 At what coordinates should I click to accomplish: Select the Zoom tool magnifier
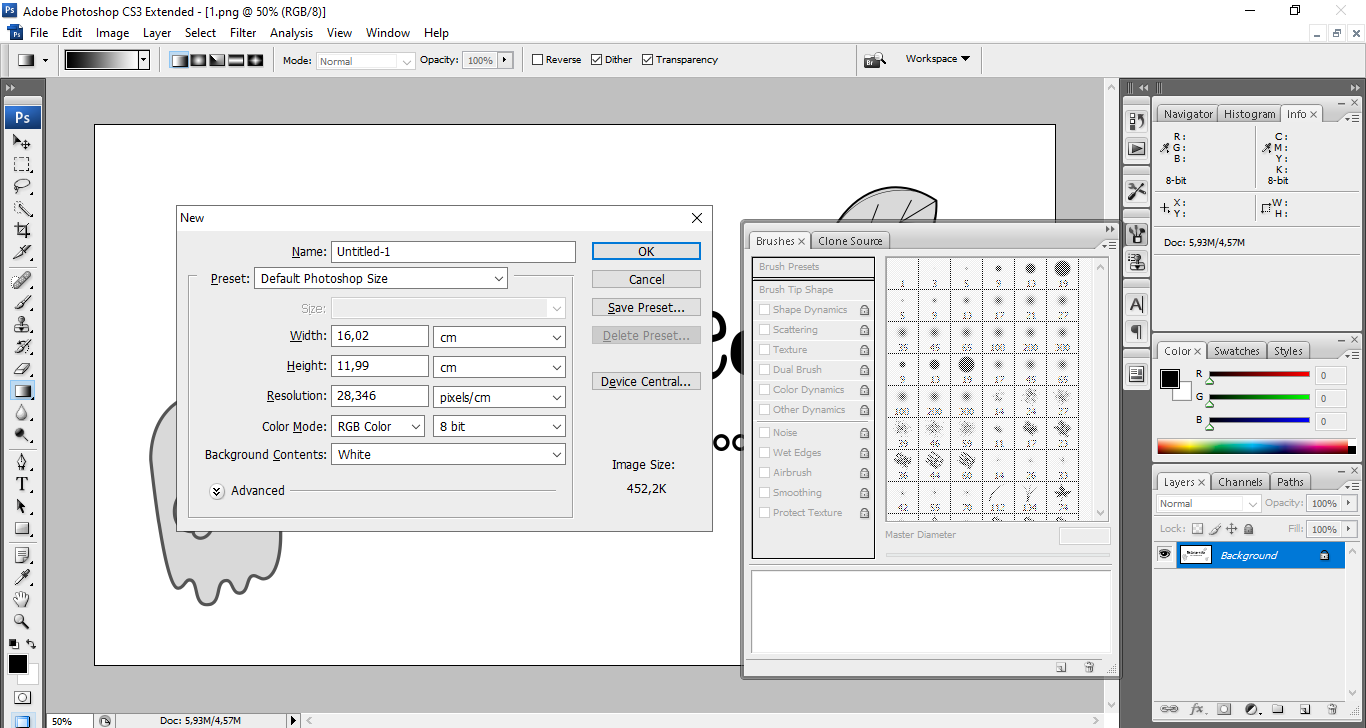pos(22,621)
